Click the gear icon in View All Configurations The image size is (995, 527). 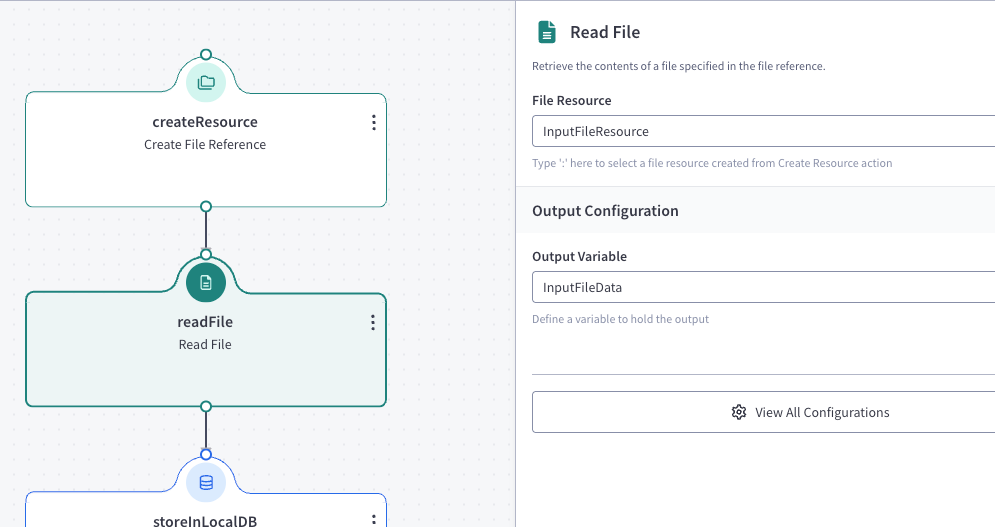pos(739,412)
